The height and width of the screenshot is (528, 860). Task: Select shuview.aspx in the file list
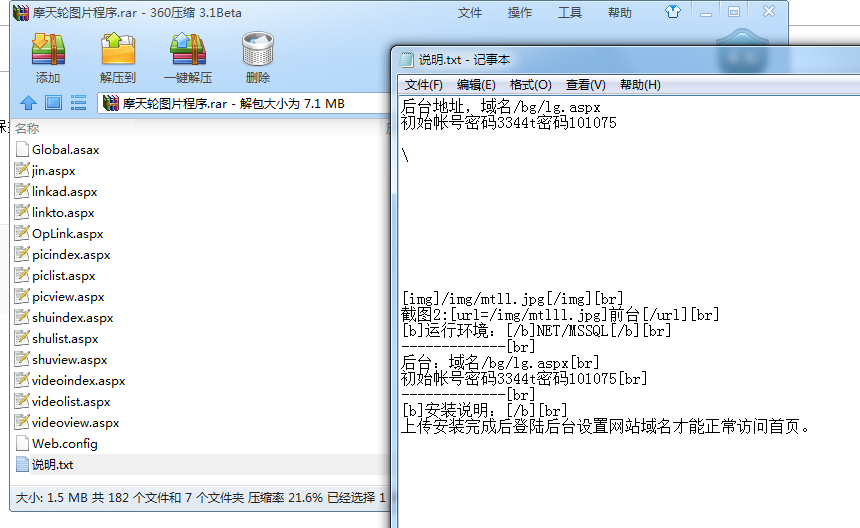(x=70, y=360)
